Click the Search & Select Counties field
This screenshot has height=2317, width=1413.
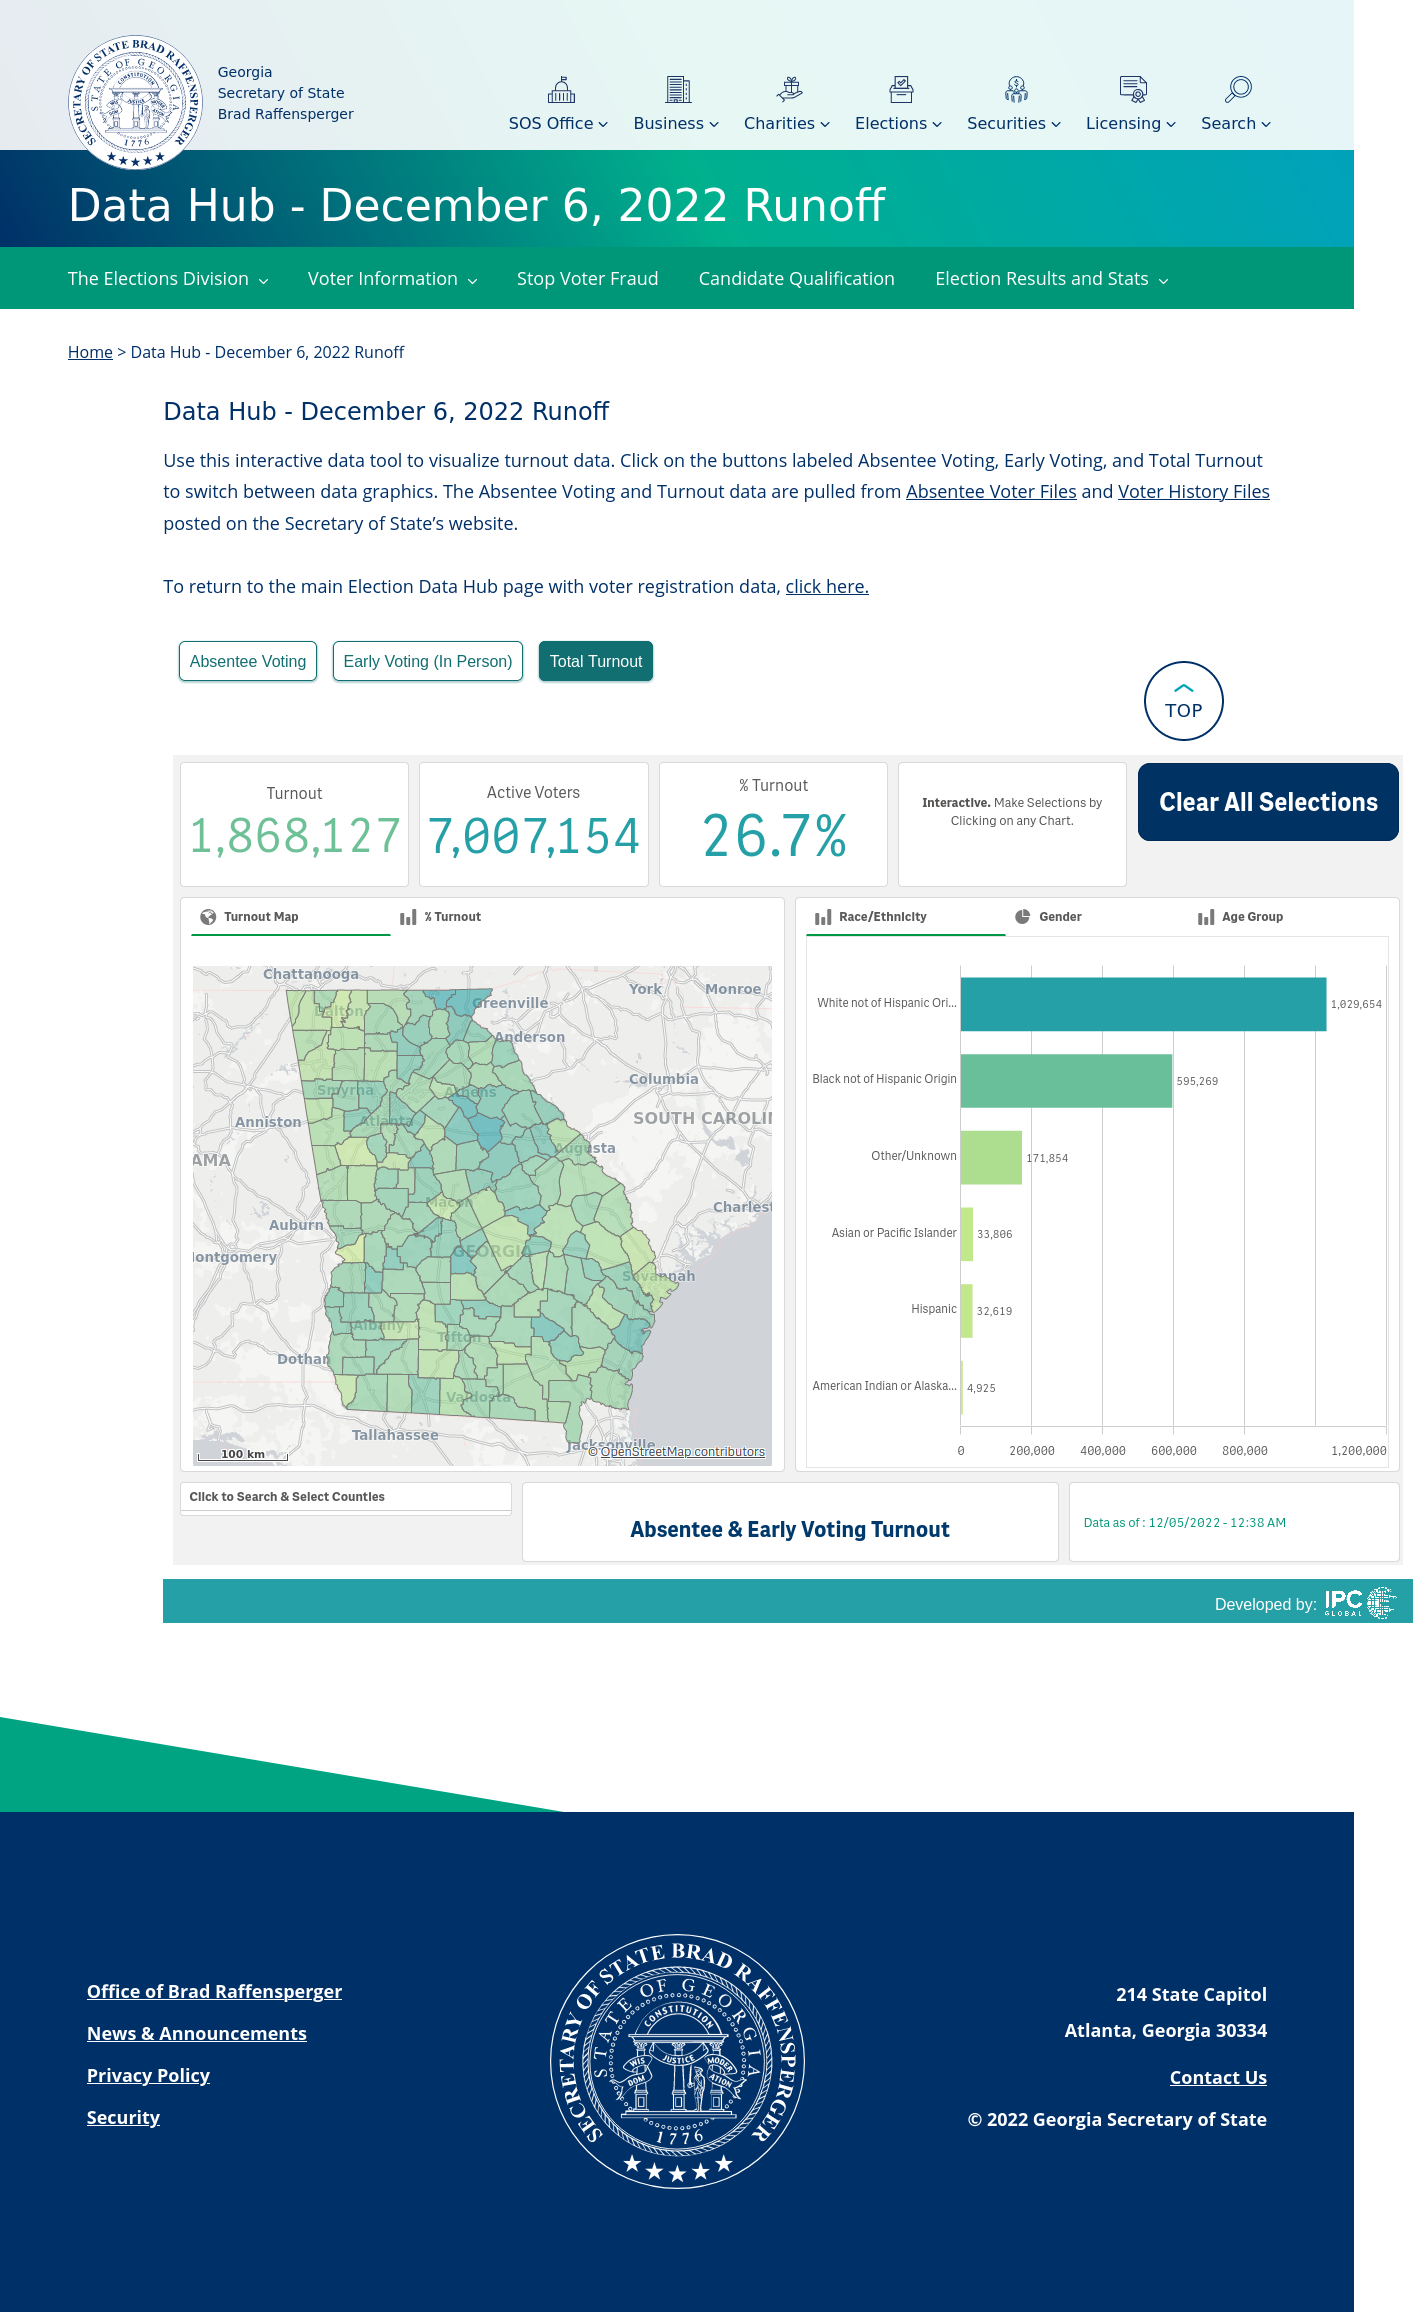tap(346, 1497)
